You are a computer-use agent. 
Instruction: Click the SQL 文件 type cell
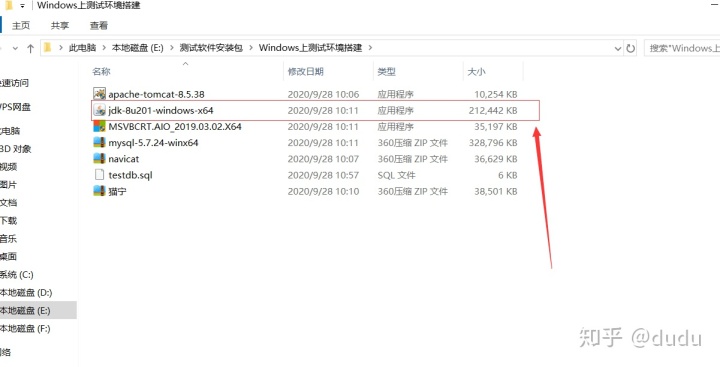(396, 175)
